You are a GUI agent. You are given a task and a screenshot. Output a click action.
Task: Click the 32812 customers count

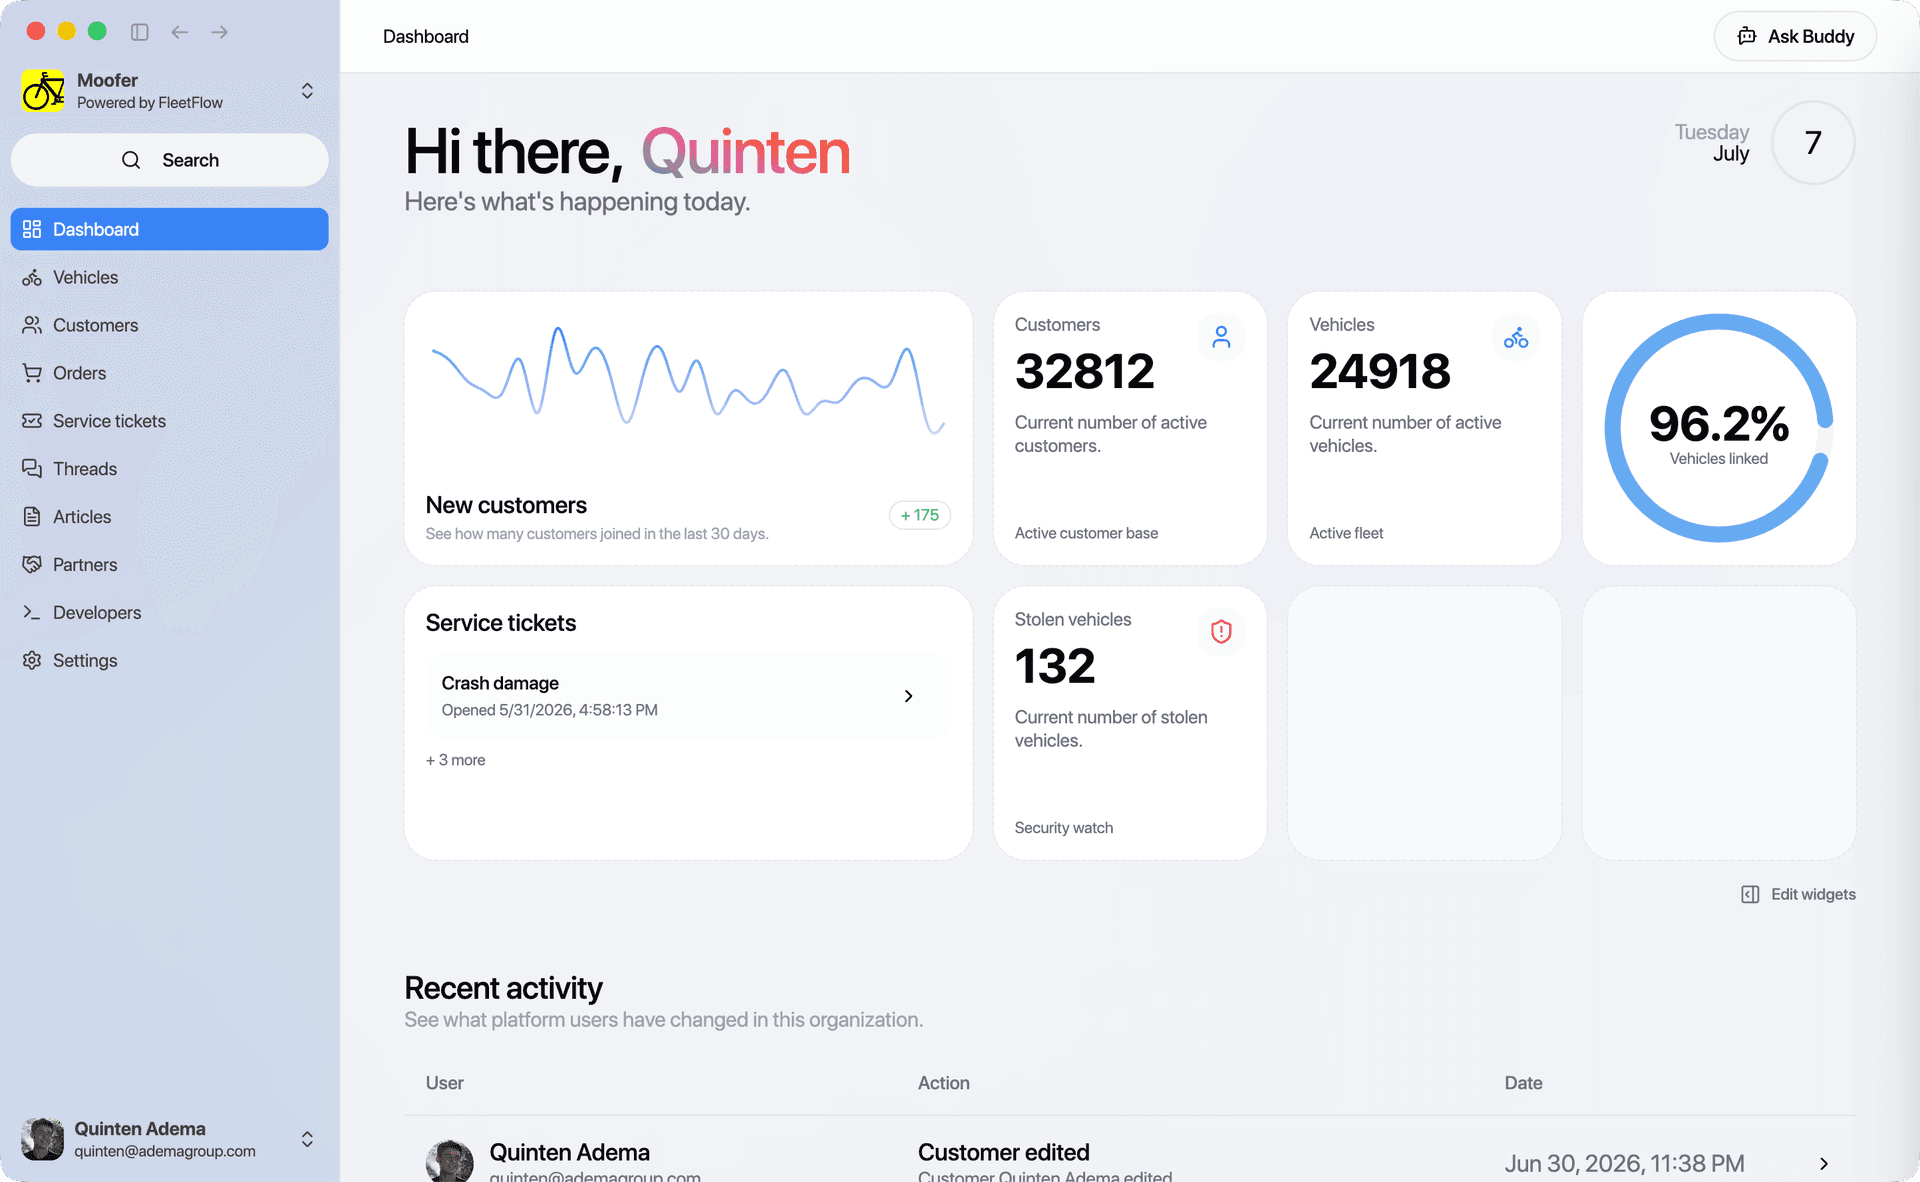point(1084,371)
